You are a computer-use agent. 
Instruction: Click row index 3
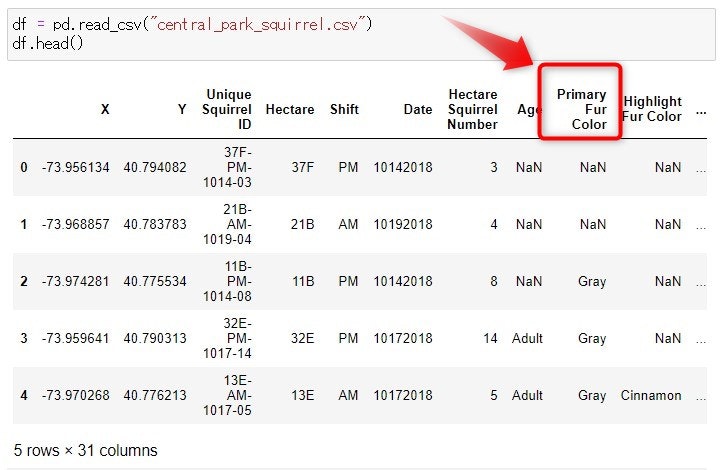tap(24, 338)
